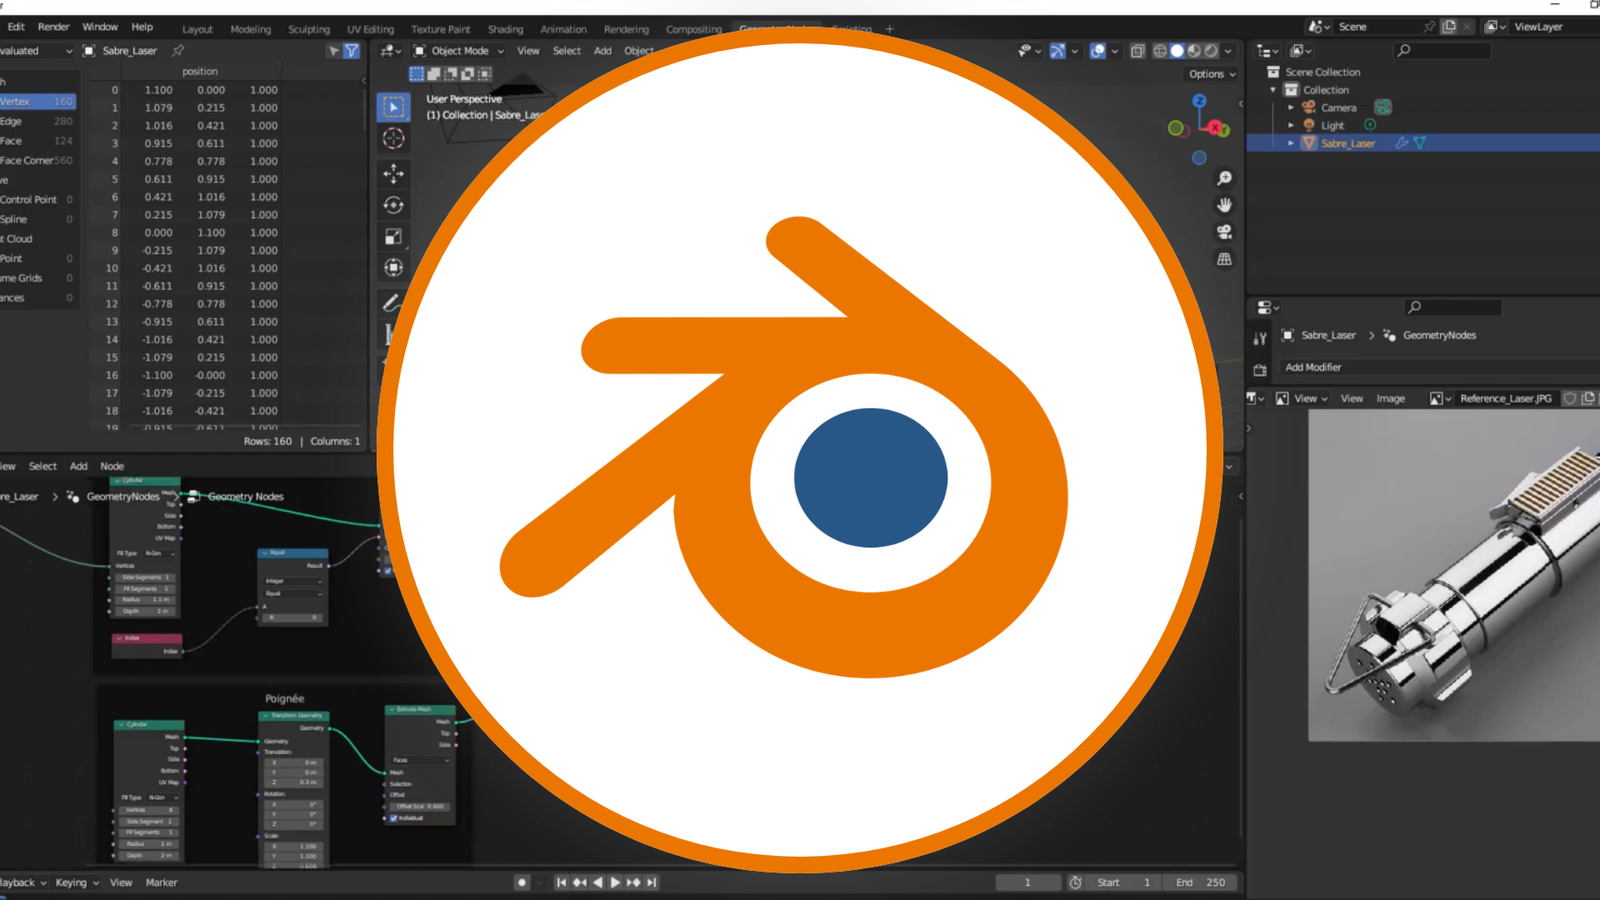
Task: Select the Rotate tool
Action: pos(393,205)
